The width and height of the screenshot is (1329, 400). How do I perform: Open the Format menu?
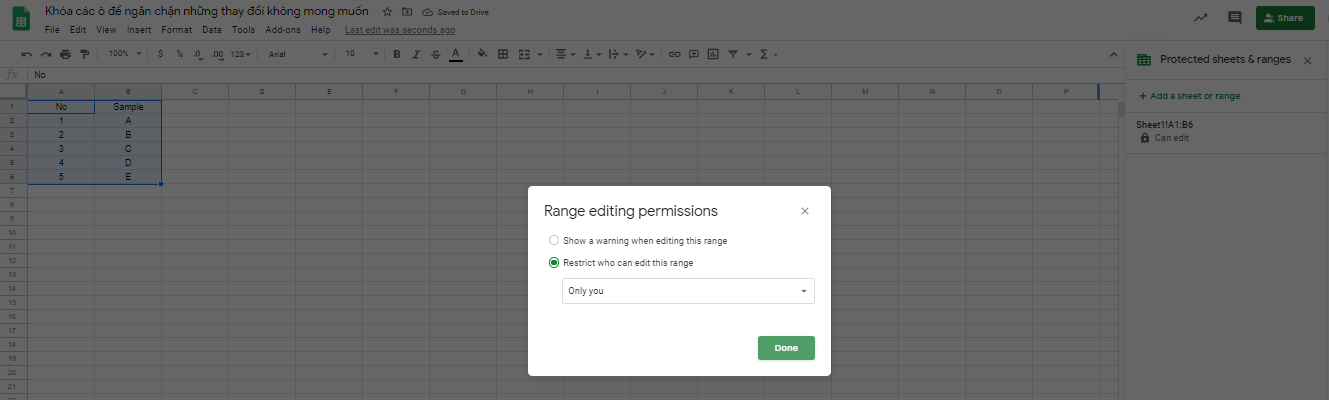click(176, 30)
